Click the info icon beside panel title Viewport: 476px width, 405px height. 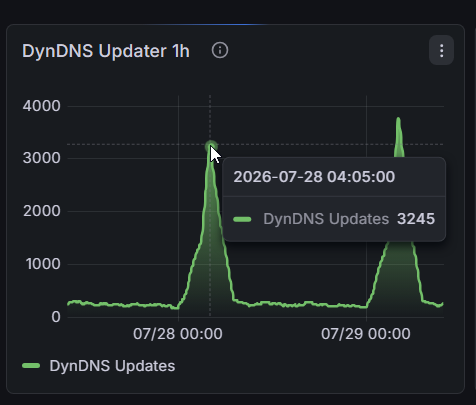tap(220, 51)
